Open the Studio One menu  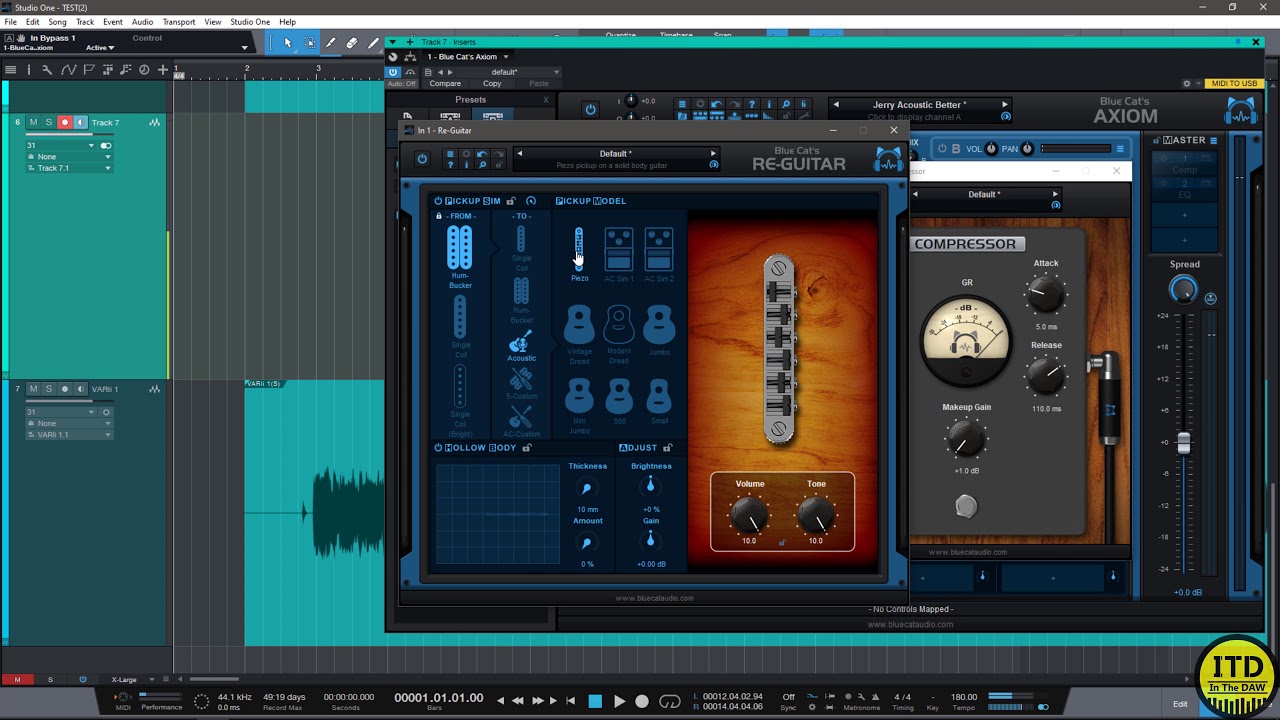tap(250, 22)
